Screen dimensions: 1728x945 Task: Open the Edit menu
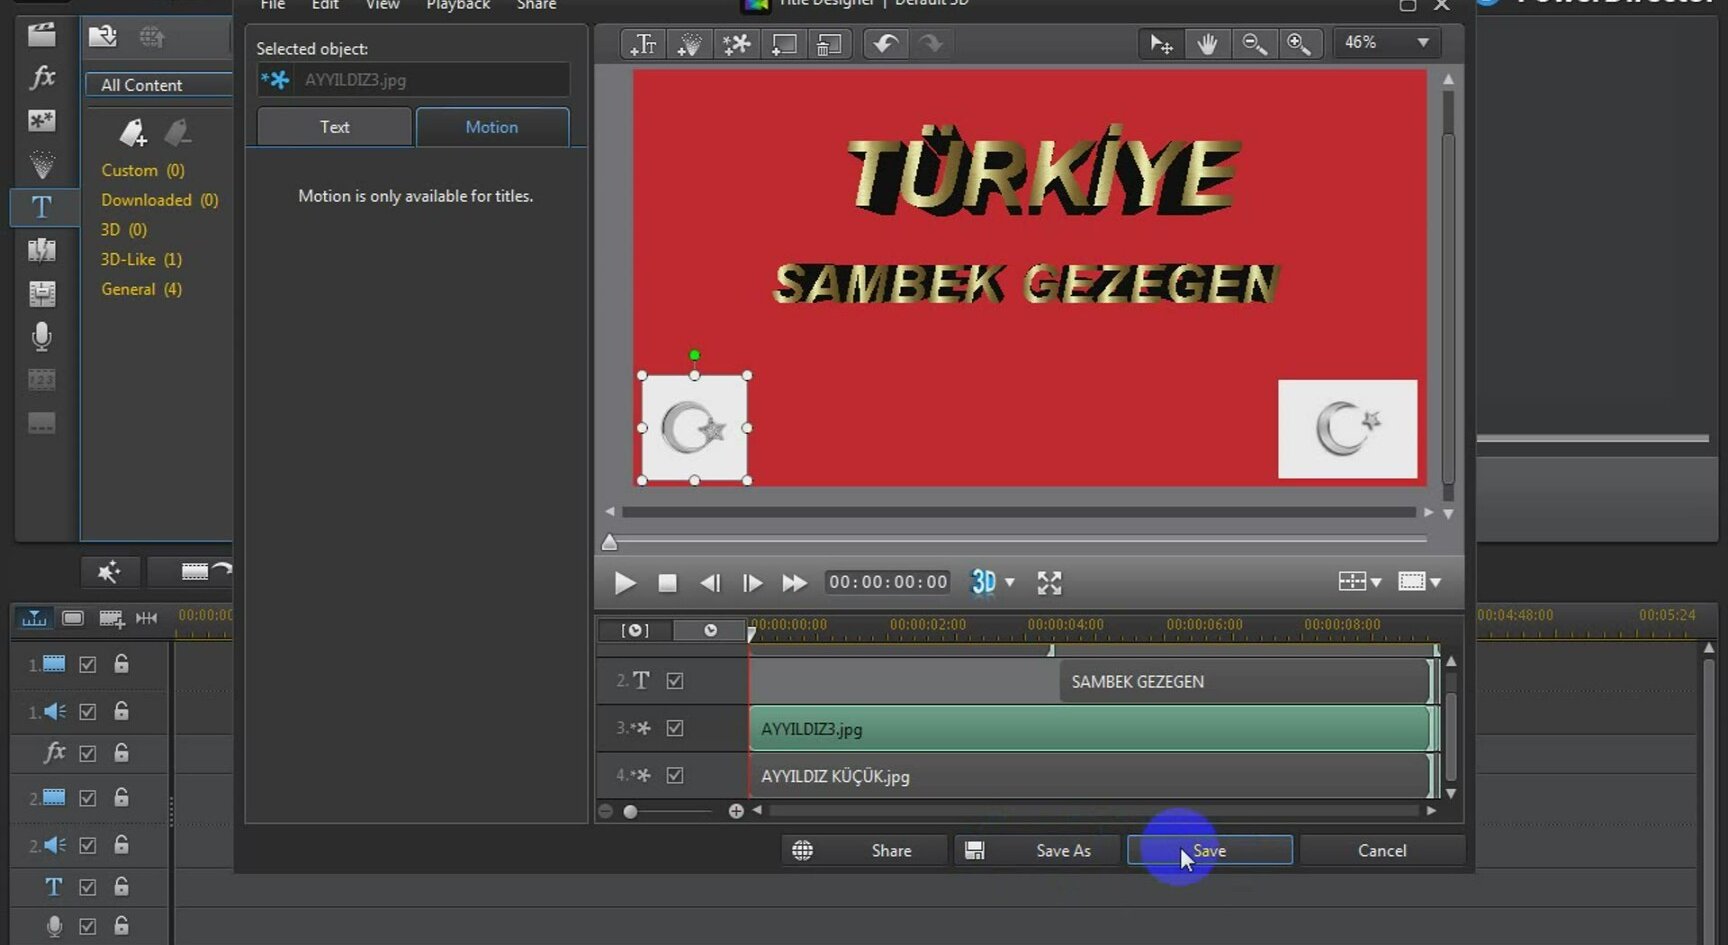coord(325,5)
